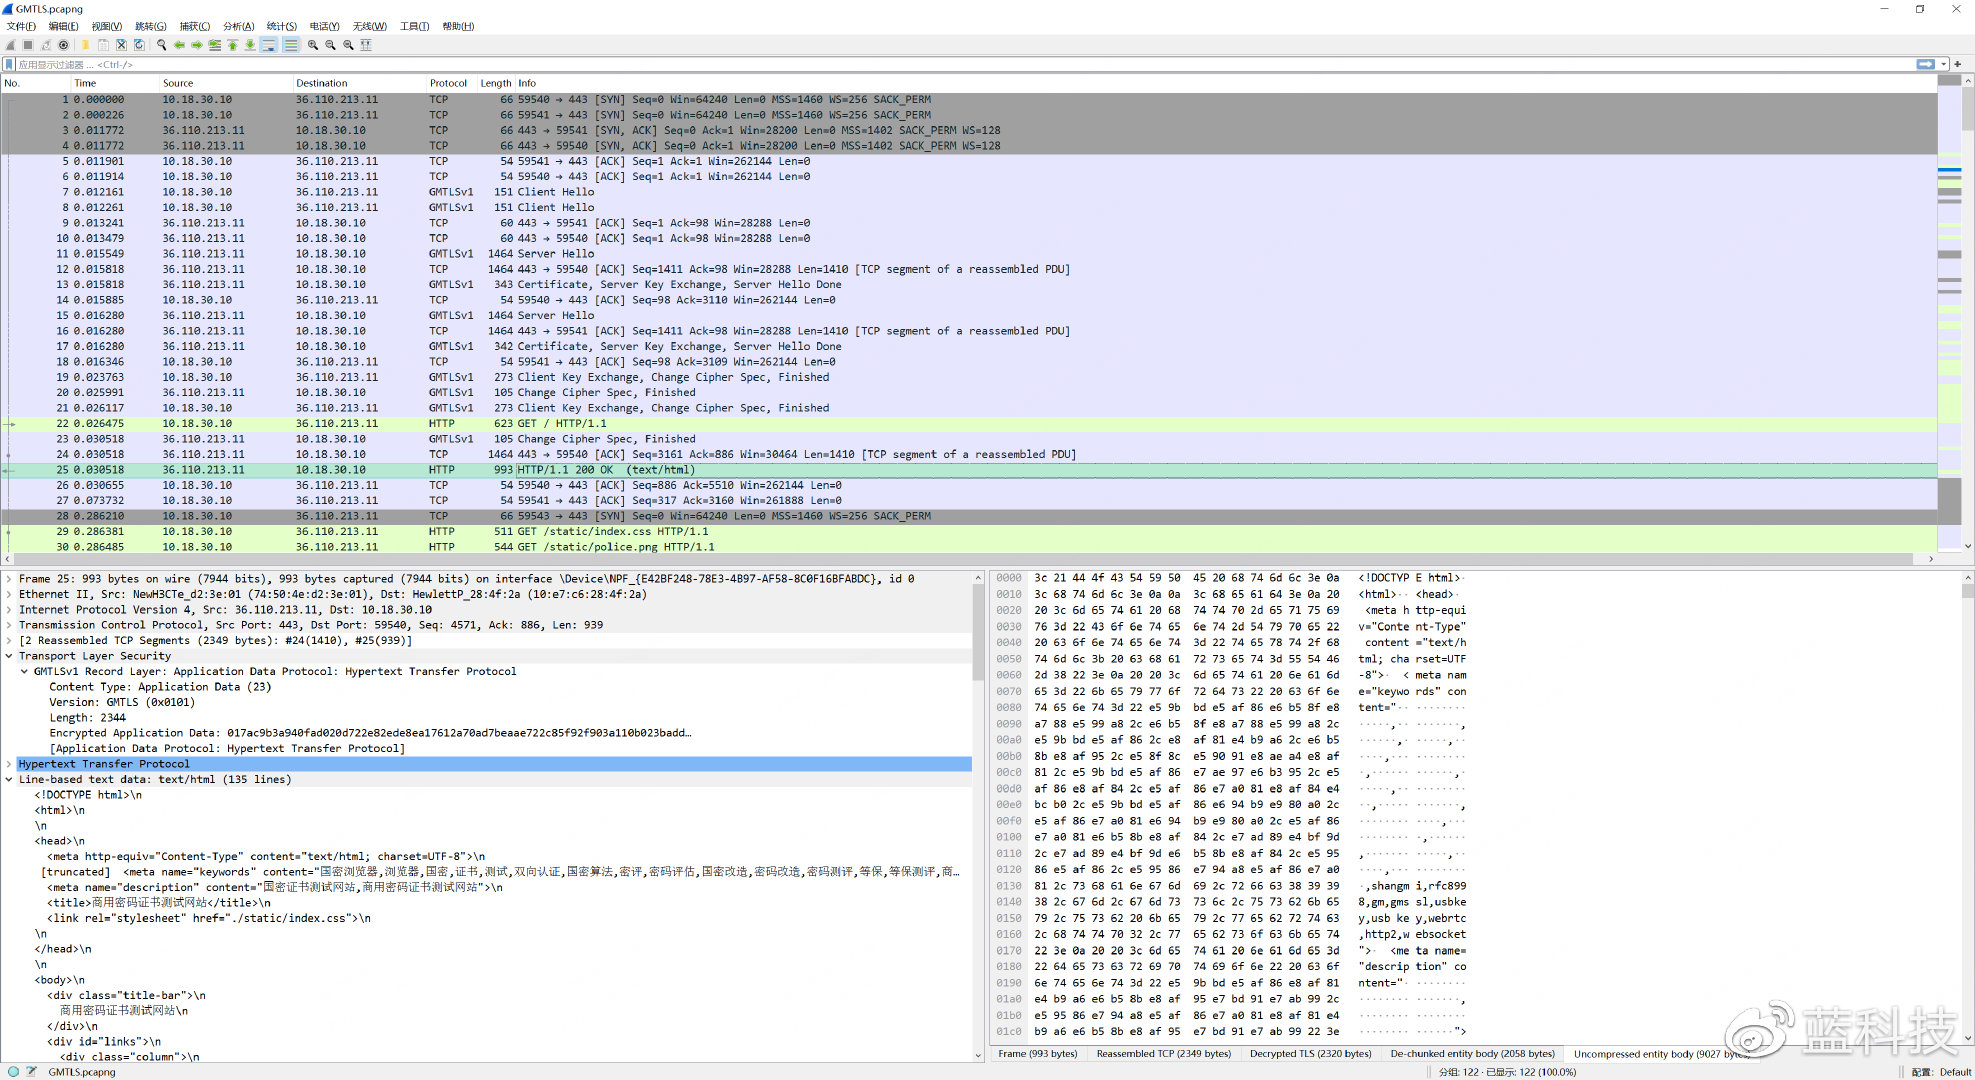1975x1080 pixels.
Task: Open the 分析(A) analyze menu
Action: (x=238, y=26)
